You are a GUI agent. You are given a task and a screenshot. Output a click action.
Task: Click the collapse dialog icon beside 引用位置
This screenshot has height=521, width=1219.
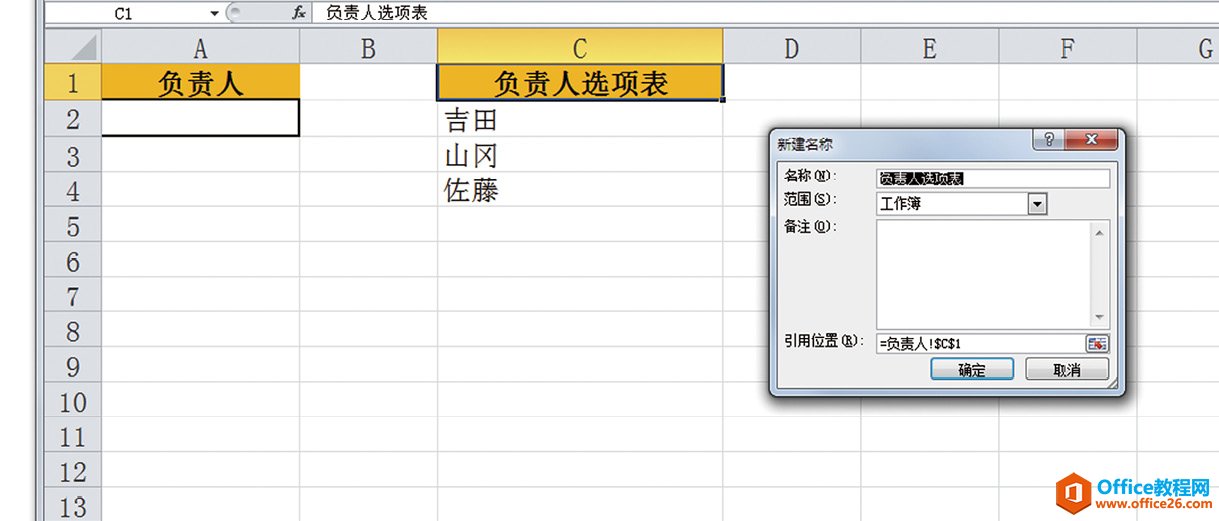[1097, 343]
